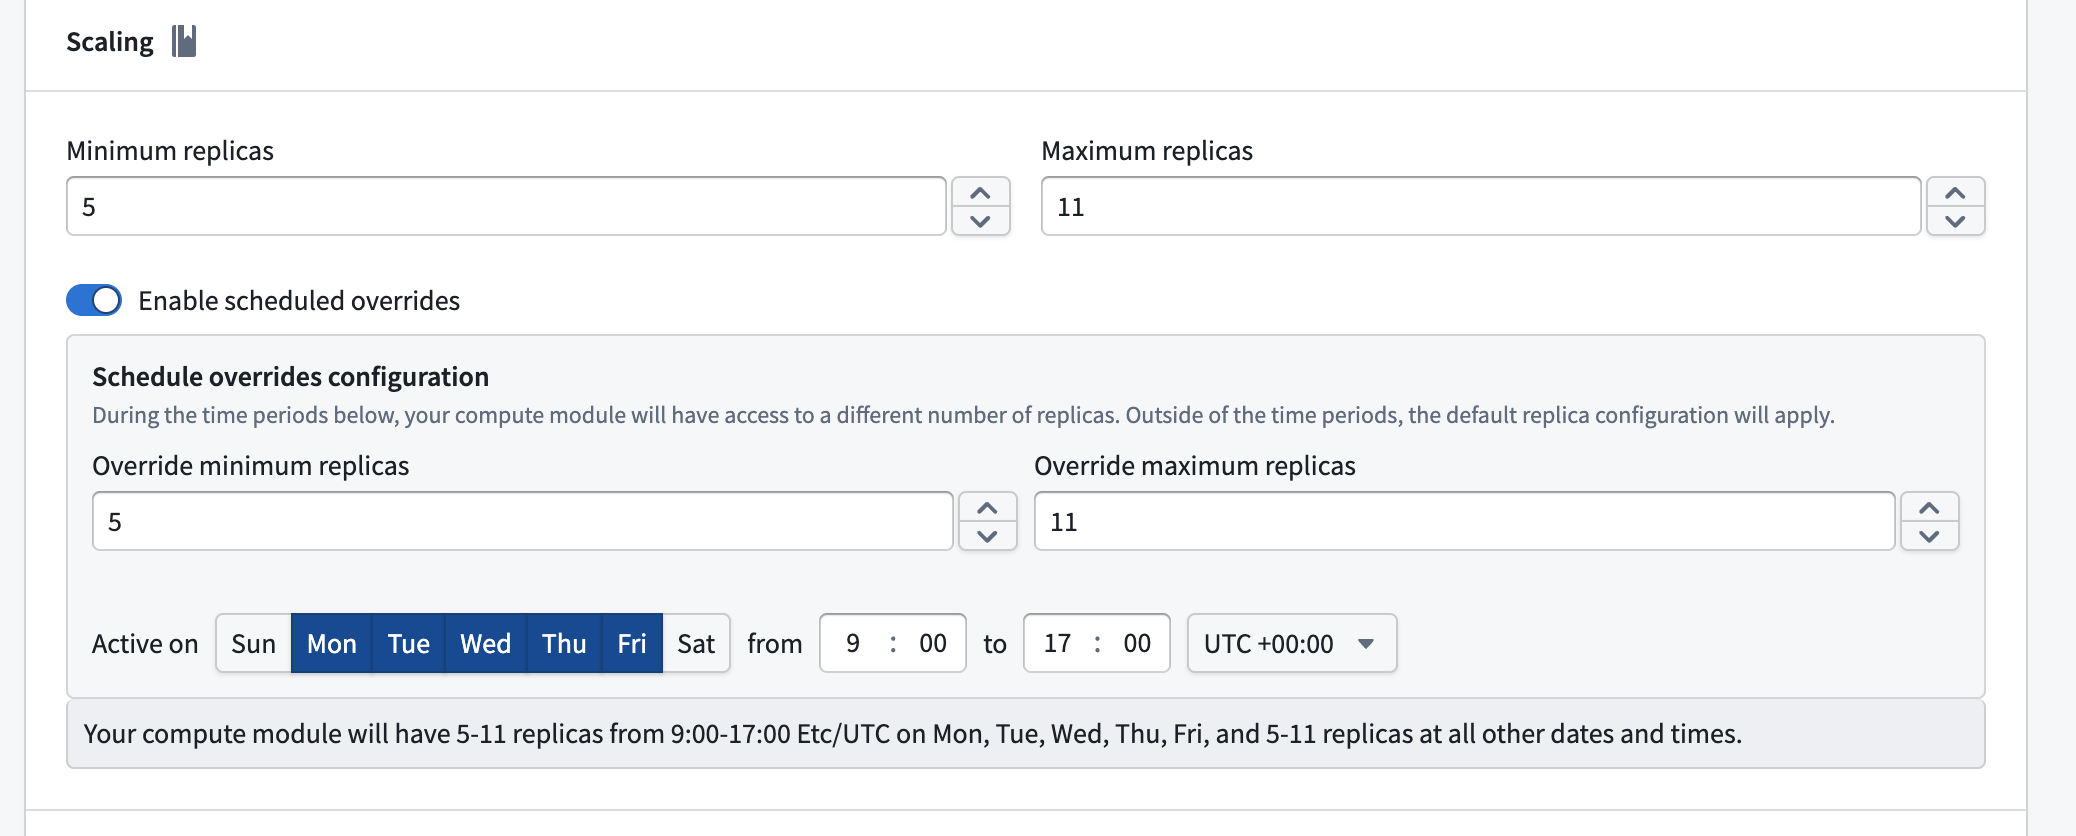Increment Maximum replicas using the up arrow

[x=1955, y=191]
